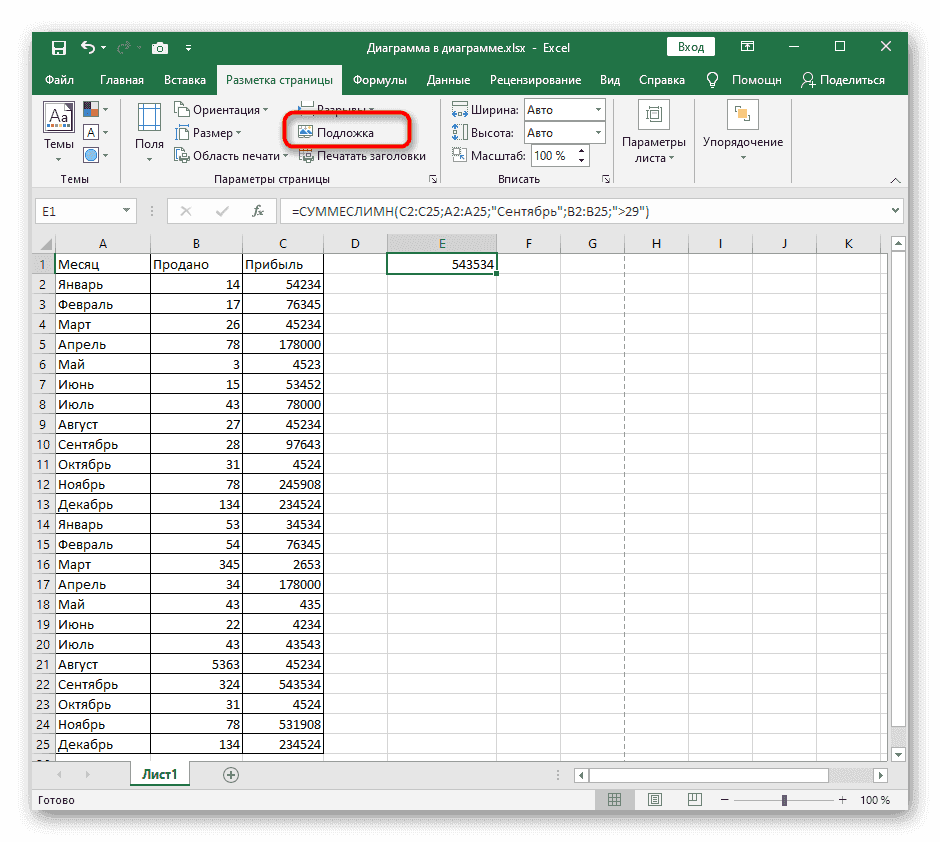Expand the Ширина width dropdown
The width and height of the screenshot is (940, 842).
tap(598, 110)
